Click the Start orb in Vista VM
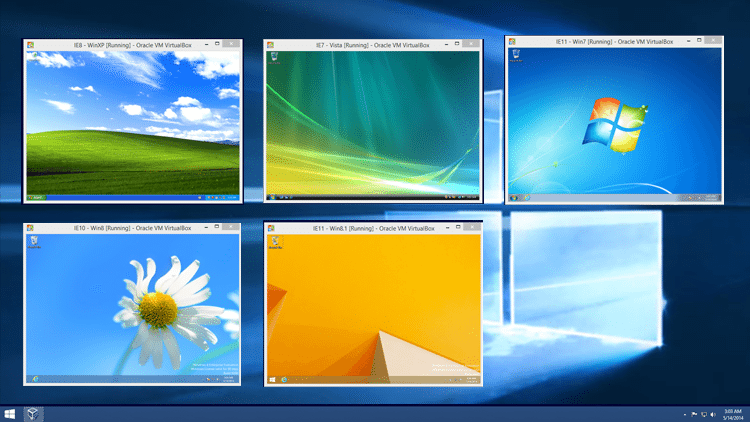 click(272, 197)
